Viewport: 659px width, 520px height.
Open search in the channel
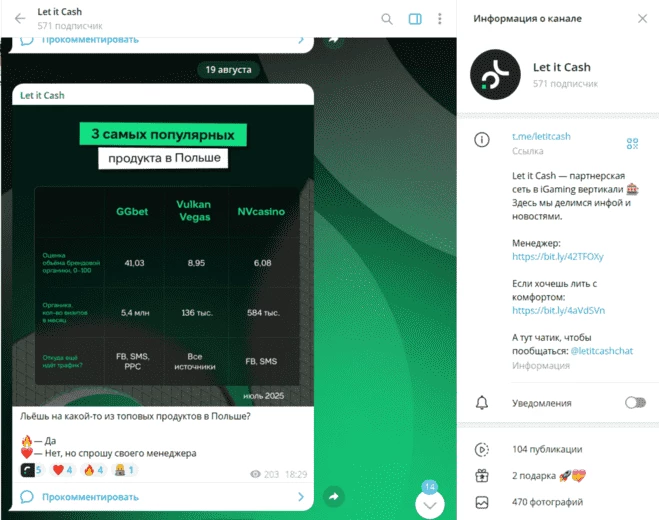coord(387,19)
